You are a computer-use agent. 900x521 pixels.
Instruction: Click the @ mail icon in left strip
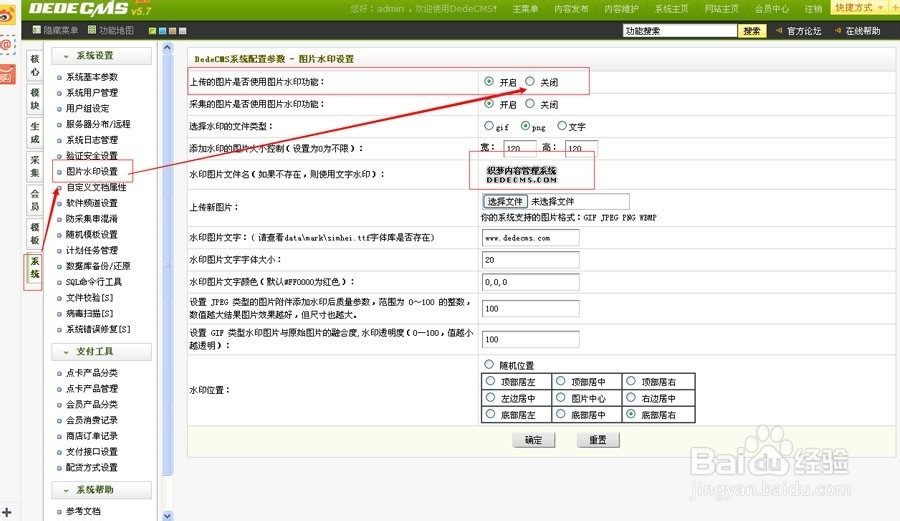coord(7,44)
